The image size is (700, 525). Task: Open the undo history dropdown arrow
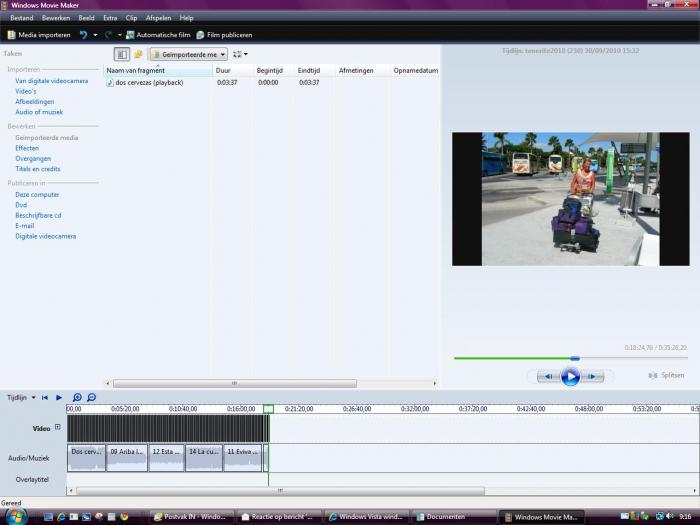95,35
